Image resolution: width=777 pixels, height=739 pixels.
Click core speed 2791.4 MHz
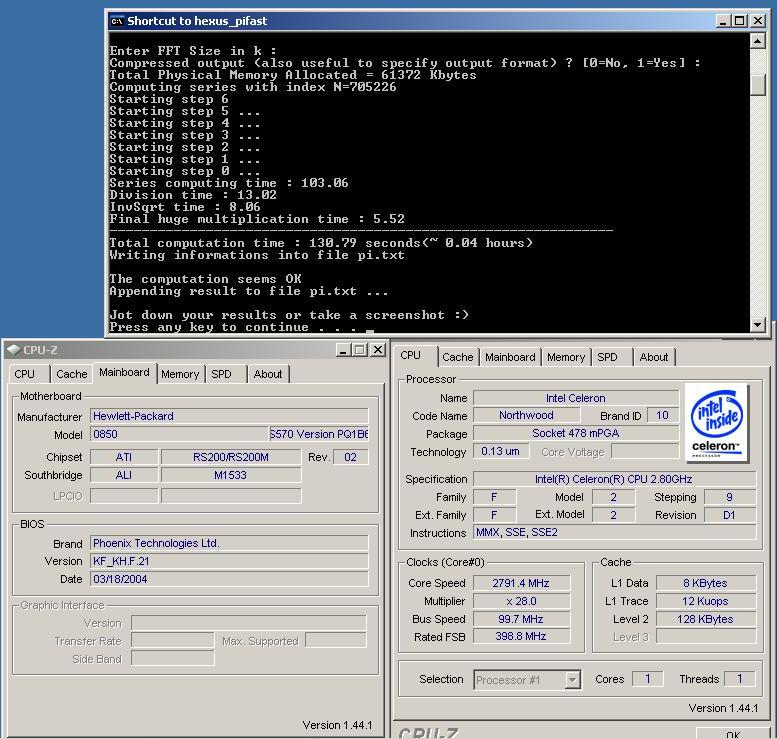pyautogui.click(x=521, y=583)
